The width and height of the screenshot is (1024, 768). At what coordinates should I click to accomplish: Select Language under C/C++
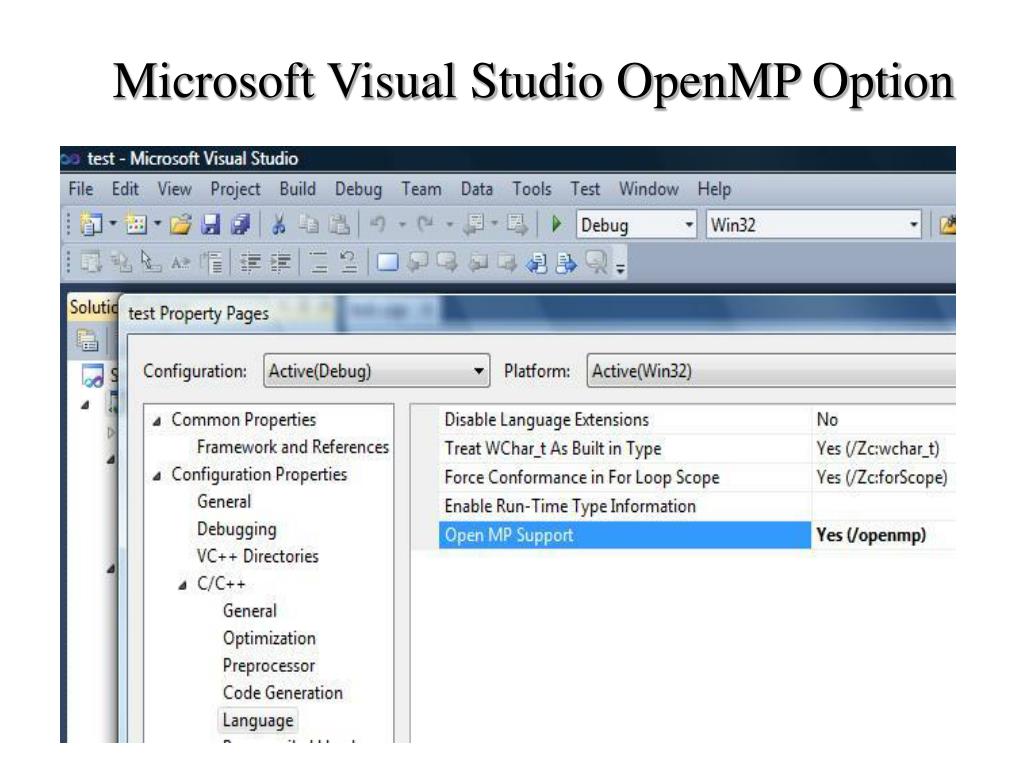(x=258, y=720)
